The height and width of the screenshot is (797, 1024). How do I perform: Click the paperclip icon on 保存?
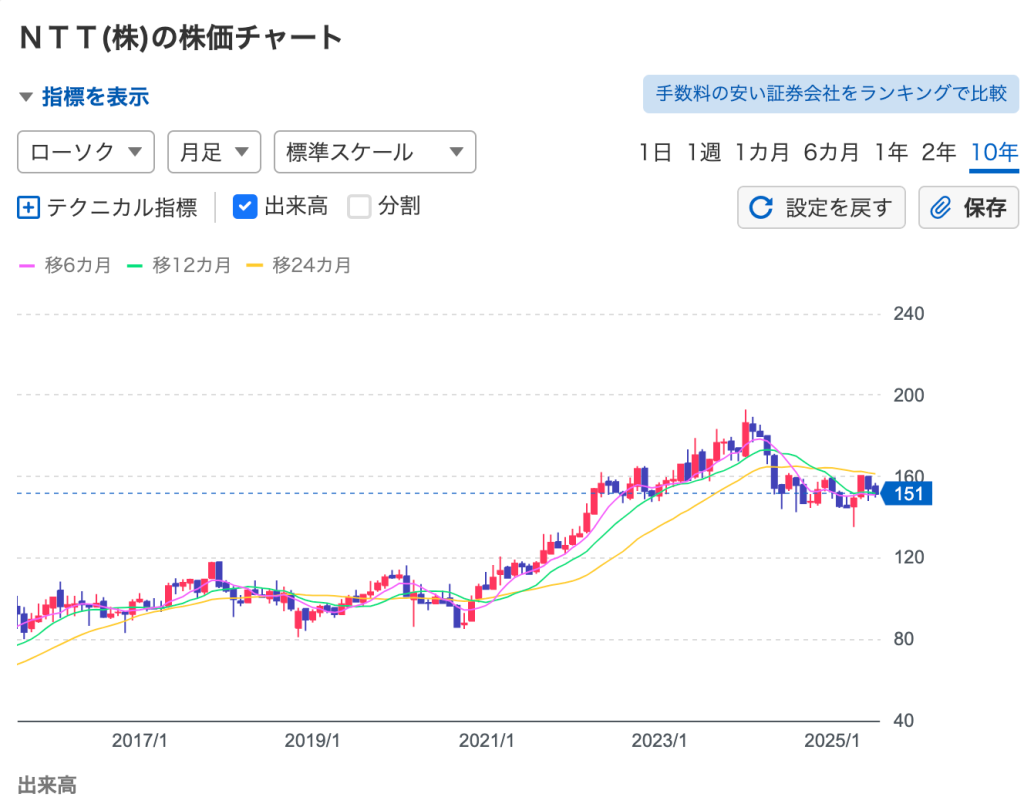click(x=940, y=207)
